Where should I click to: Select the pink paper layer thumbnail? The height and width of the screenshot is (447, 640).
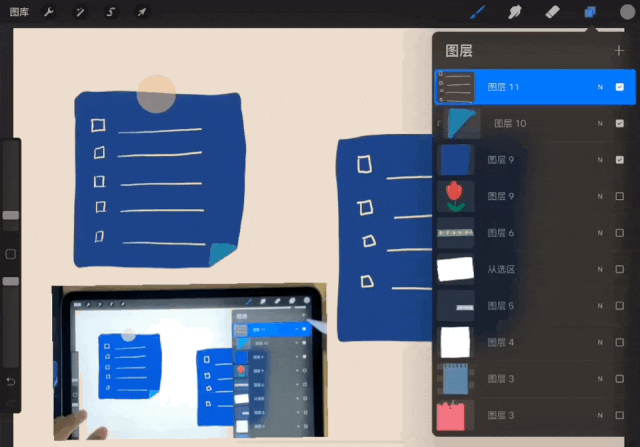point(456,415)
